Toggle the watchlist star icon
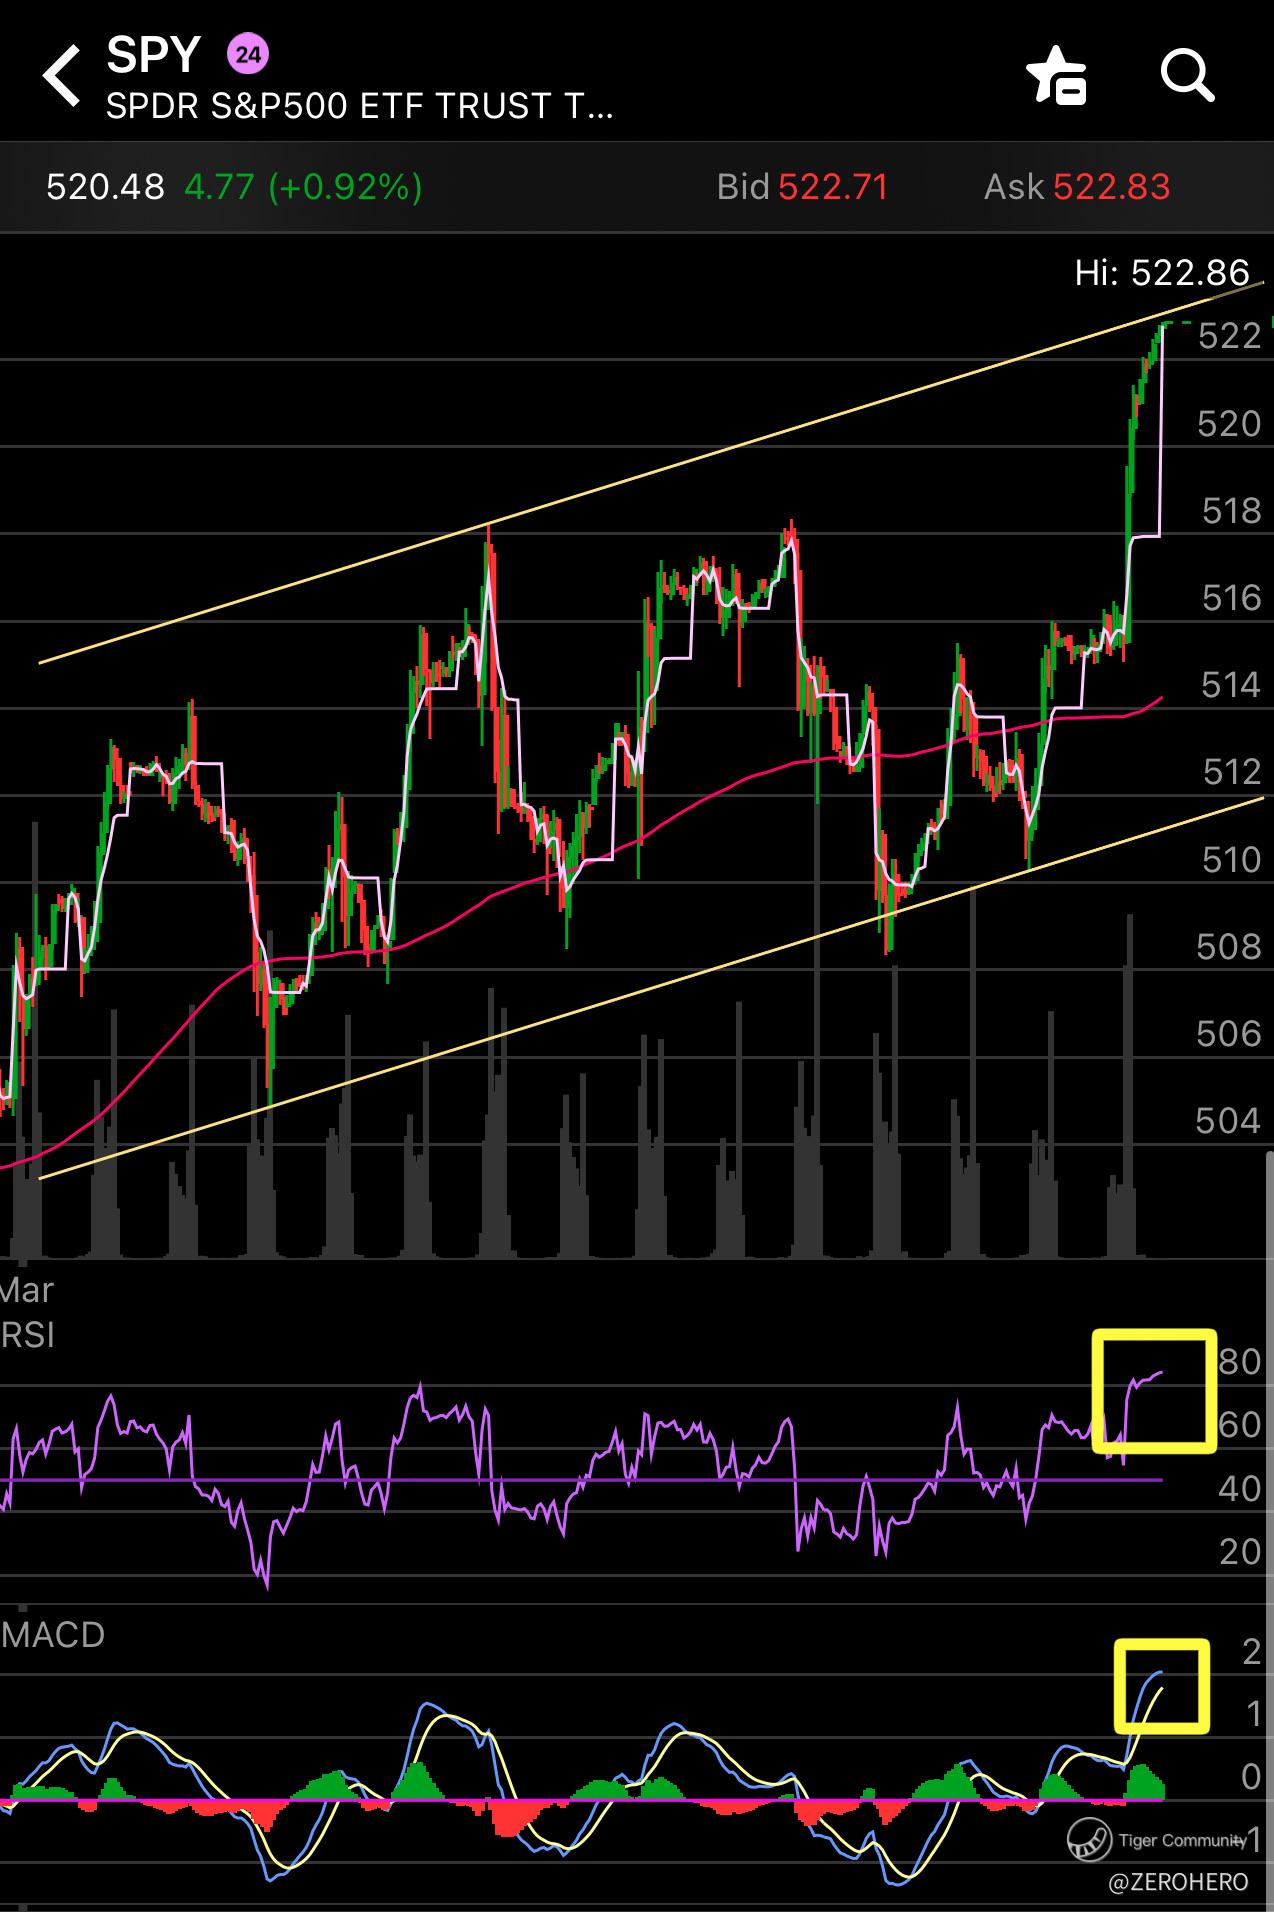Image resolution: width=1274 pixels, height=1912 pixels. [1056, 76]
